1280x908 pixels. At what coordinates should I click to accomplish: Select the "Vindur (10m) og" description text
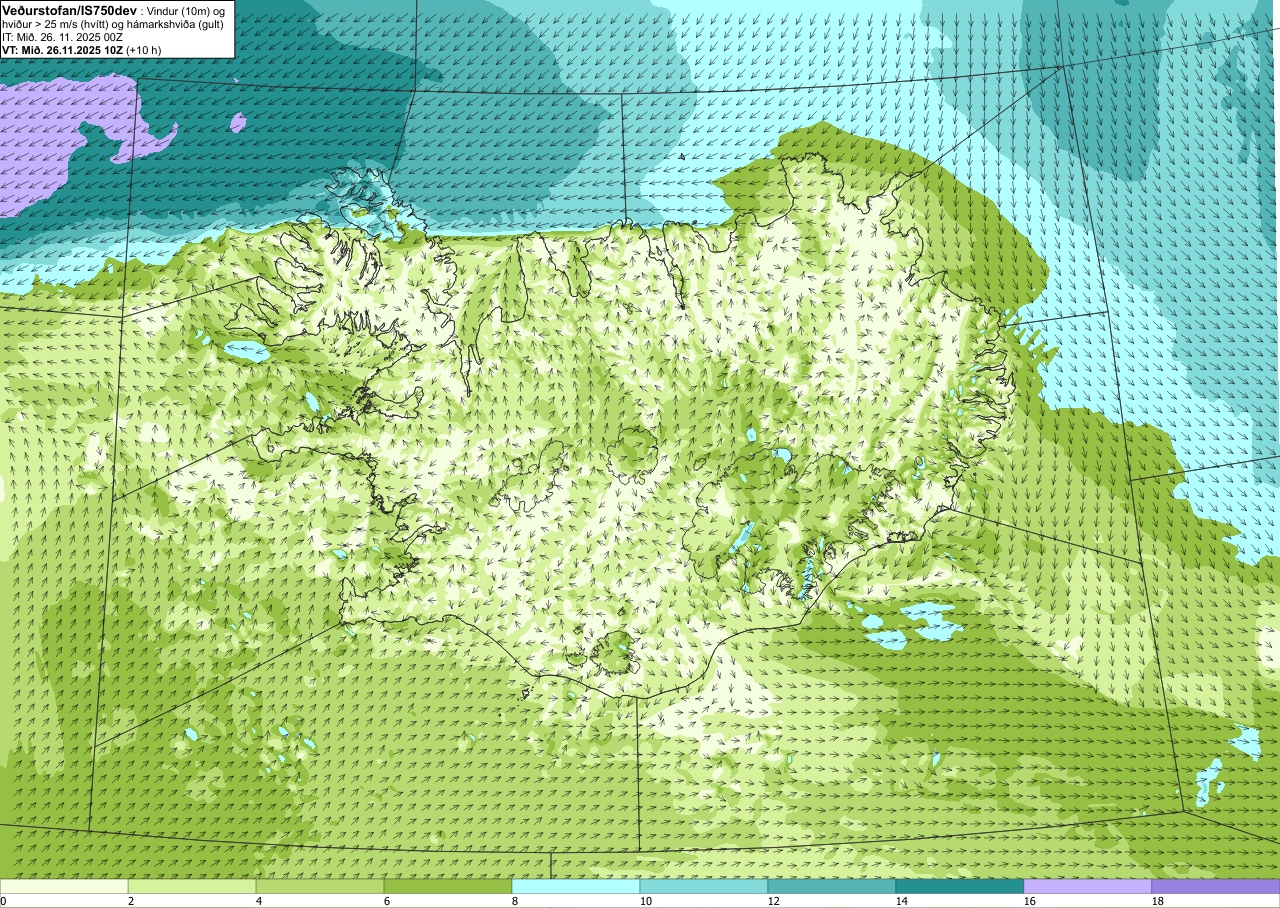point(185,11)
